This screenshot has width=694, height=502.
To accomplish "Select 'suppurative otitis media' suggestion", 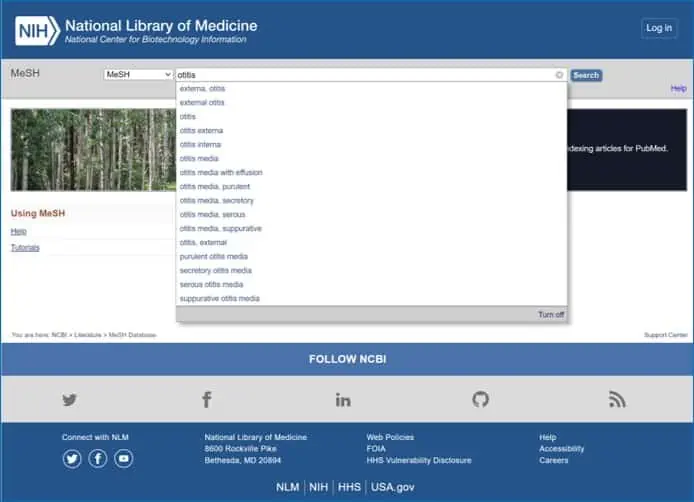I will point(219,298).
